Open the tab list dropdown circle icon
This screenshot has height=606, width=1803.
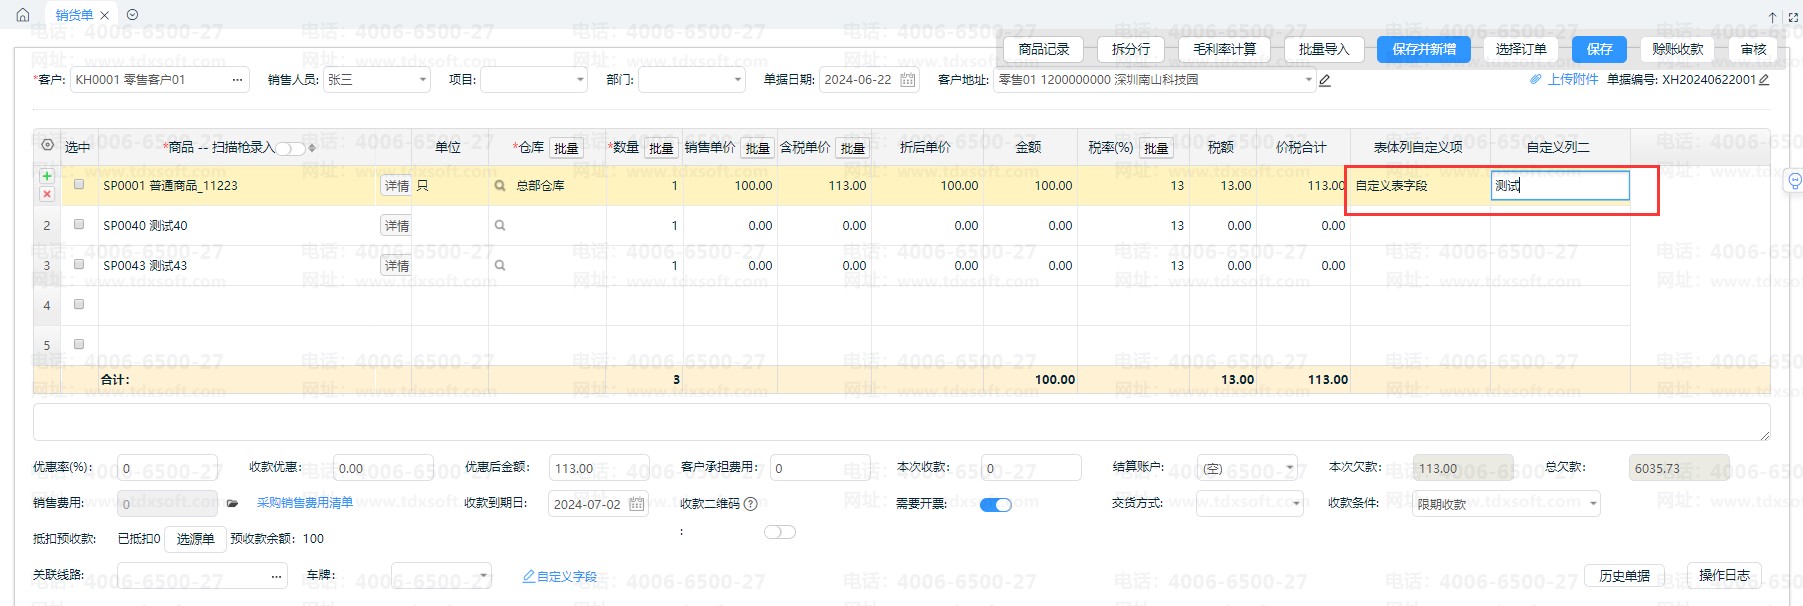click(133, 15)
